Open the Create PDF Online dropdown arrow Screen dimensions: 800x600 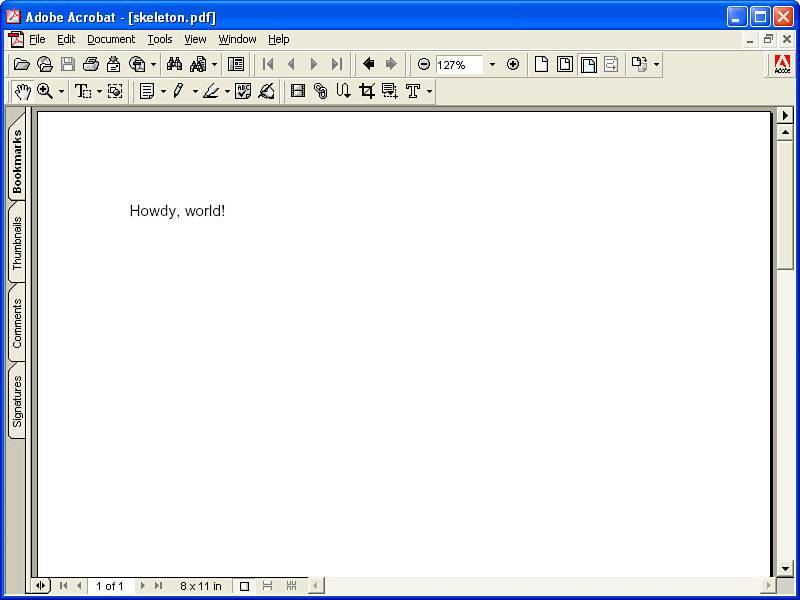tap(153, 64)
